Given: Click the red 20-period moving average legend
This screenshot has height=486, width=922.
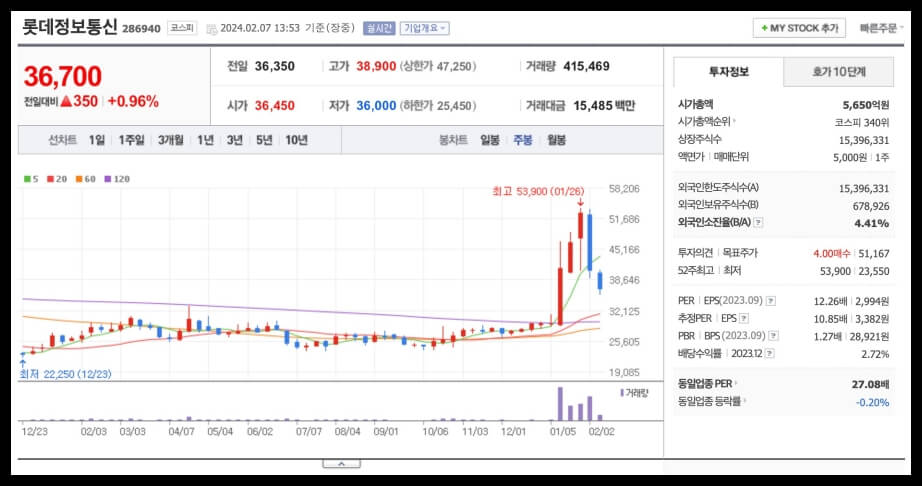Looking at the screenshot, I should tap(57, 179).
